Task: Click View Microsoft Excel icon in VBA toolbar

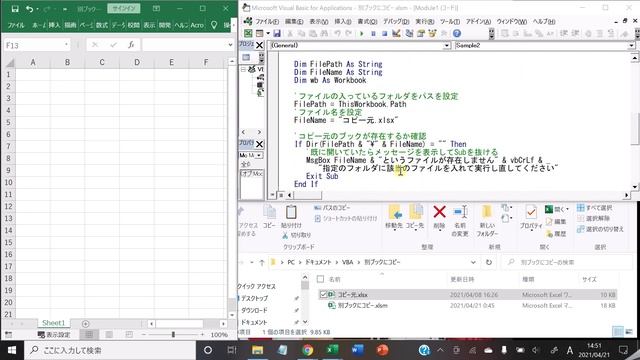Action: pos(248,33)
